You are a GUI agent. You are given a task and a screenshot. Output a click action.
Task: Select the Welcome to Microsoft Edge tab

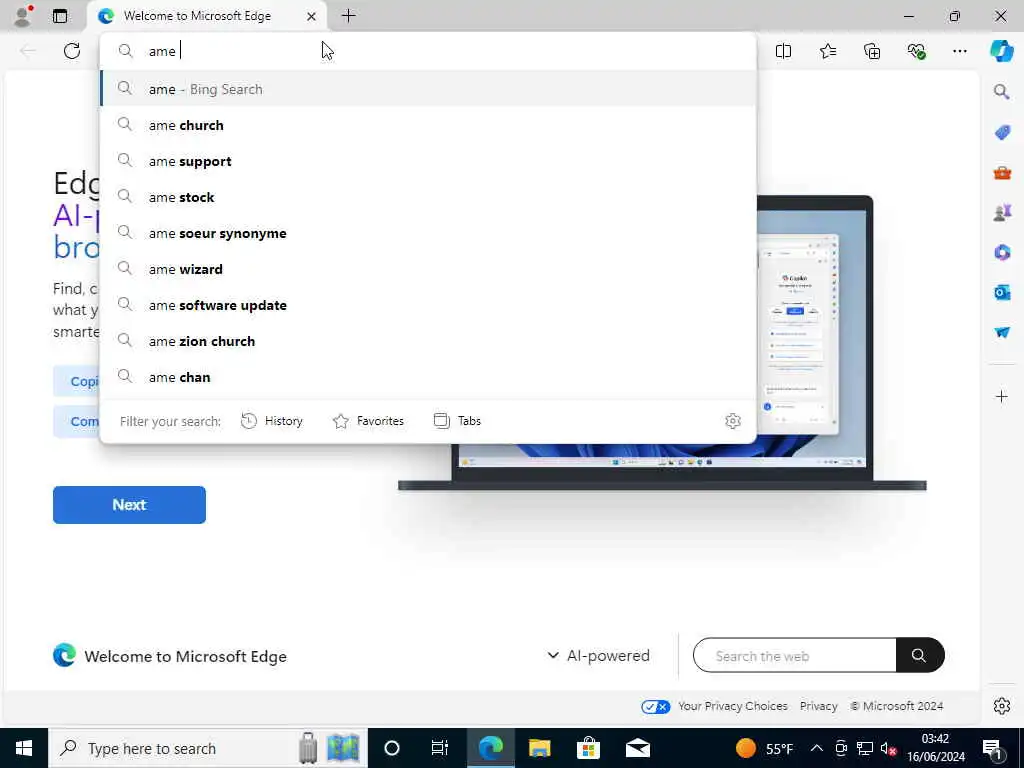[x=207, y=16]
